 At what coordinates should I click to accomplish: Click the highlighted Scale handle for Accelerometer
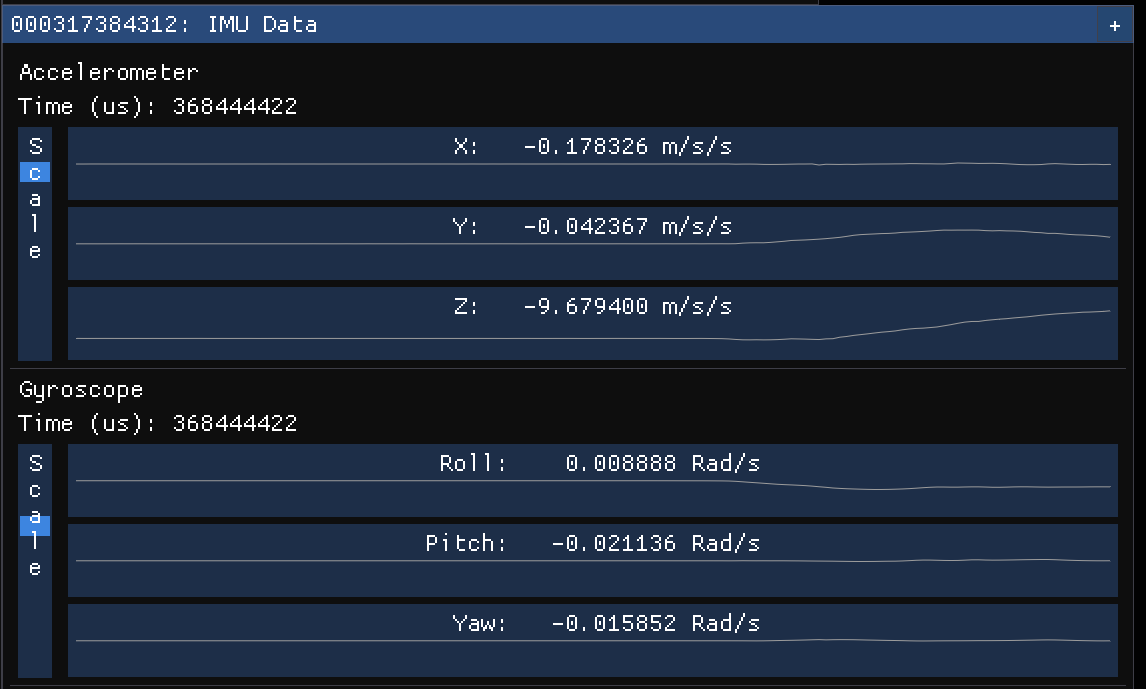click(x=35, y=173)
